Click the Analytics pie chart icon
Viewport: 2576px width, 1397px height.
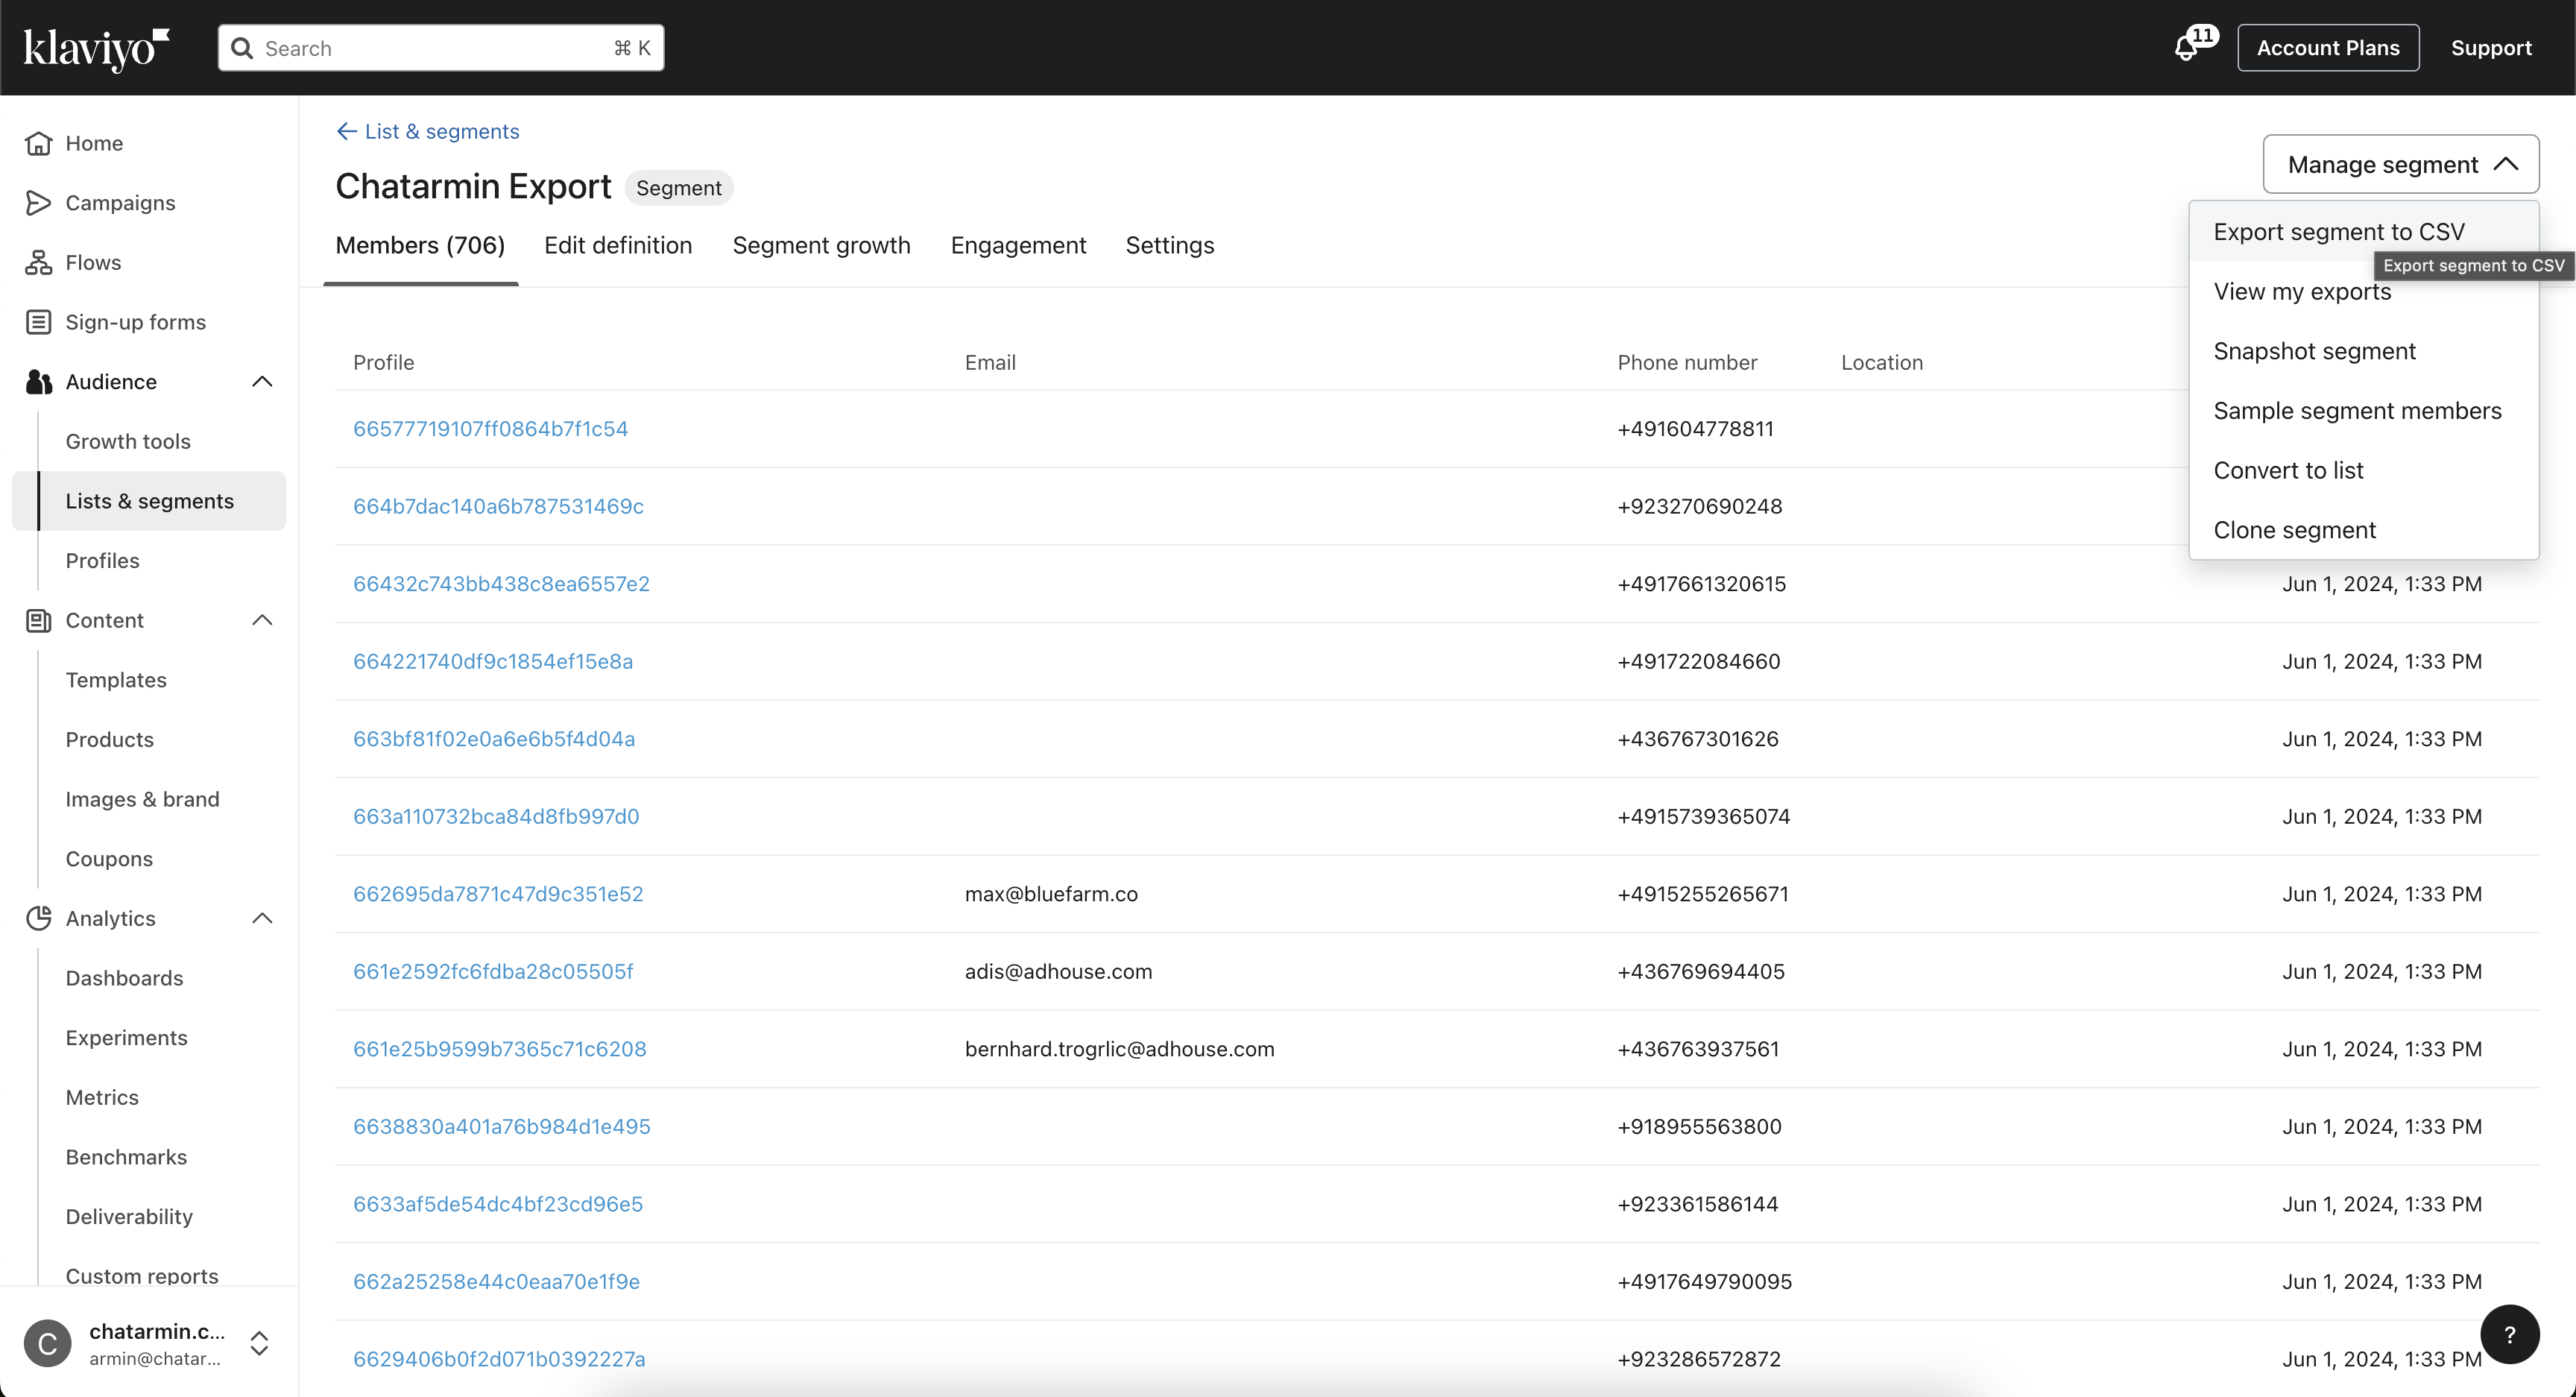[x=38, y=918]
